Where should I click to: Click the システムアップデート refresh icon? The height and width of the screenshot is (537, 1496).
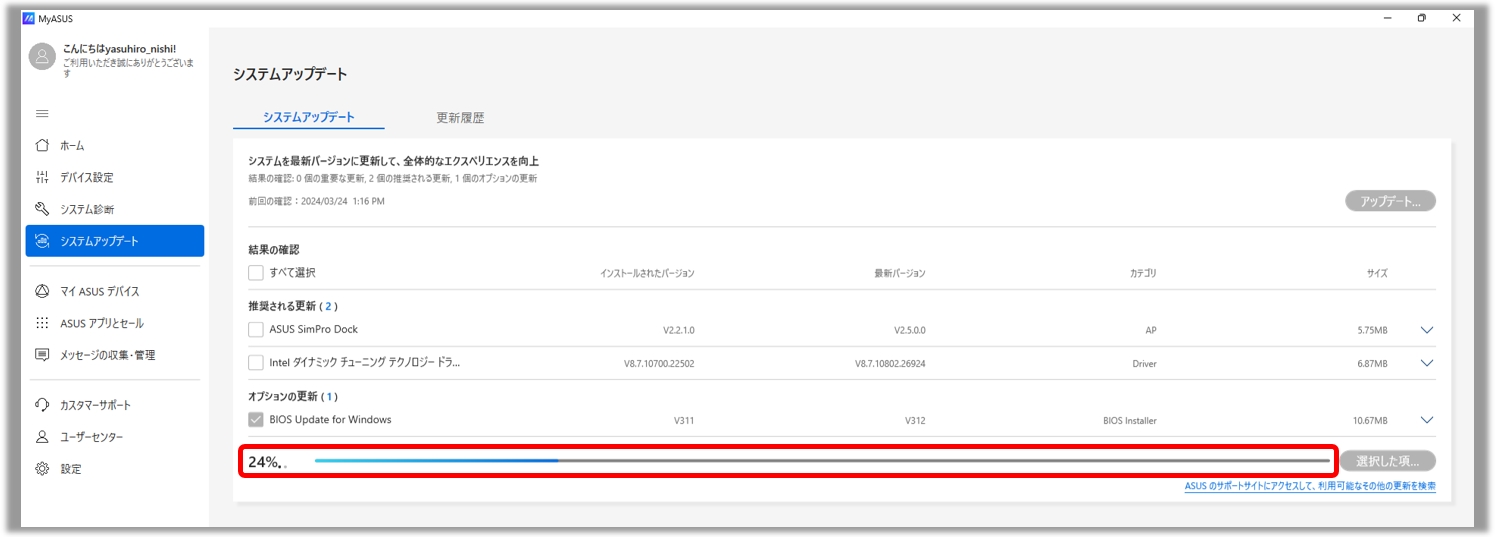point(42,241)
